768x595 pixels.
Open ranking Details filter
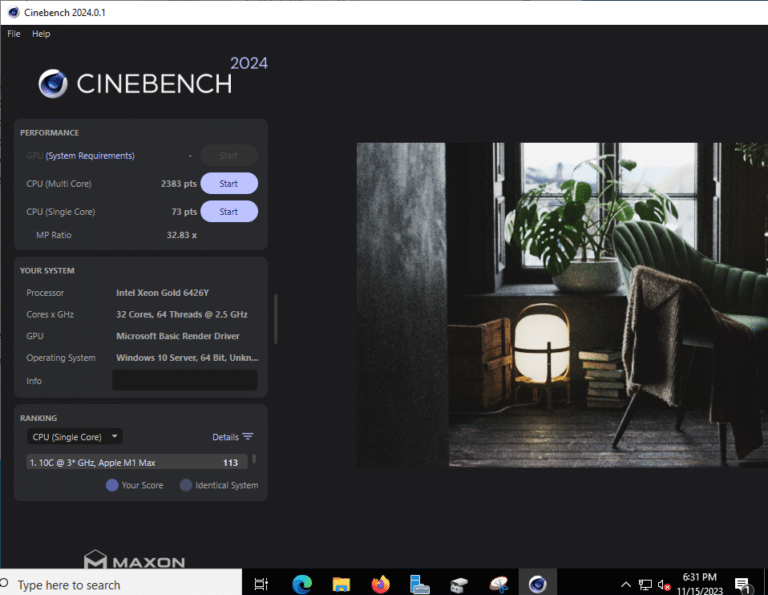click(x=233, y=437)
